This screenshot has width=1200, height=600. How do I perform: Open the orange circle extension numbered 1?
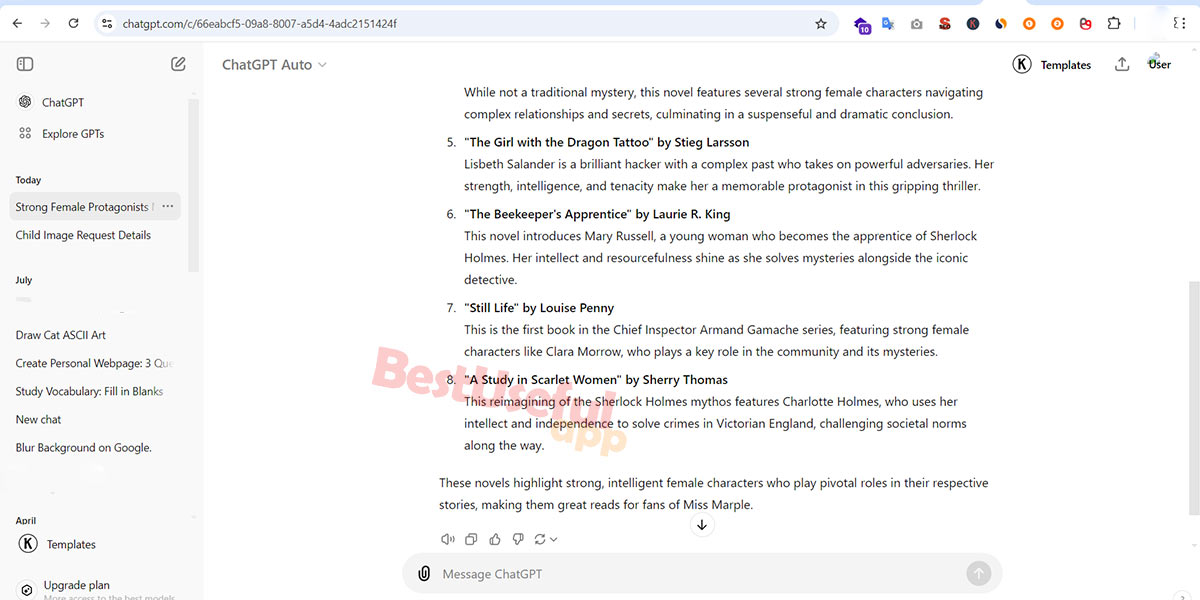(1029, 23)
